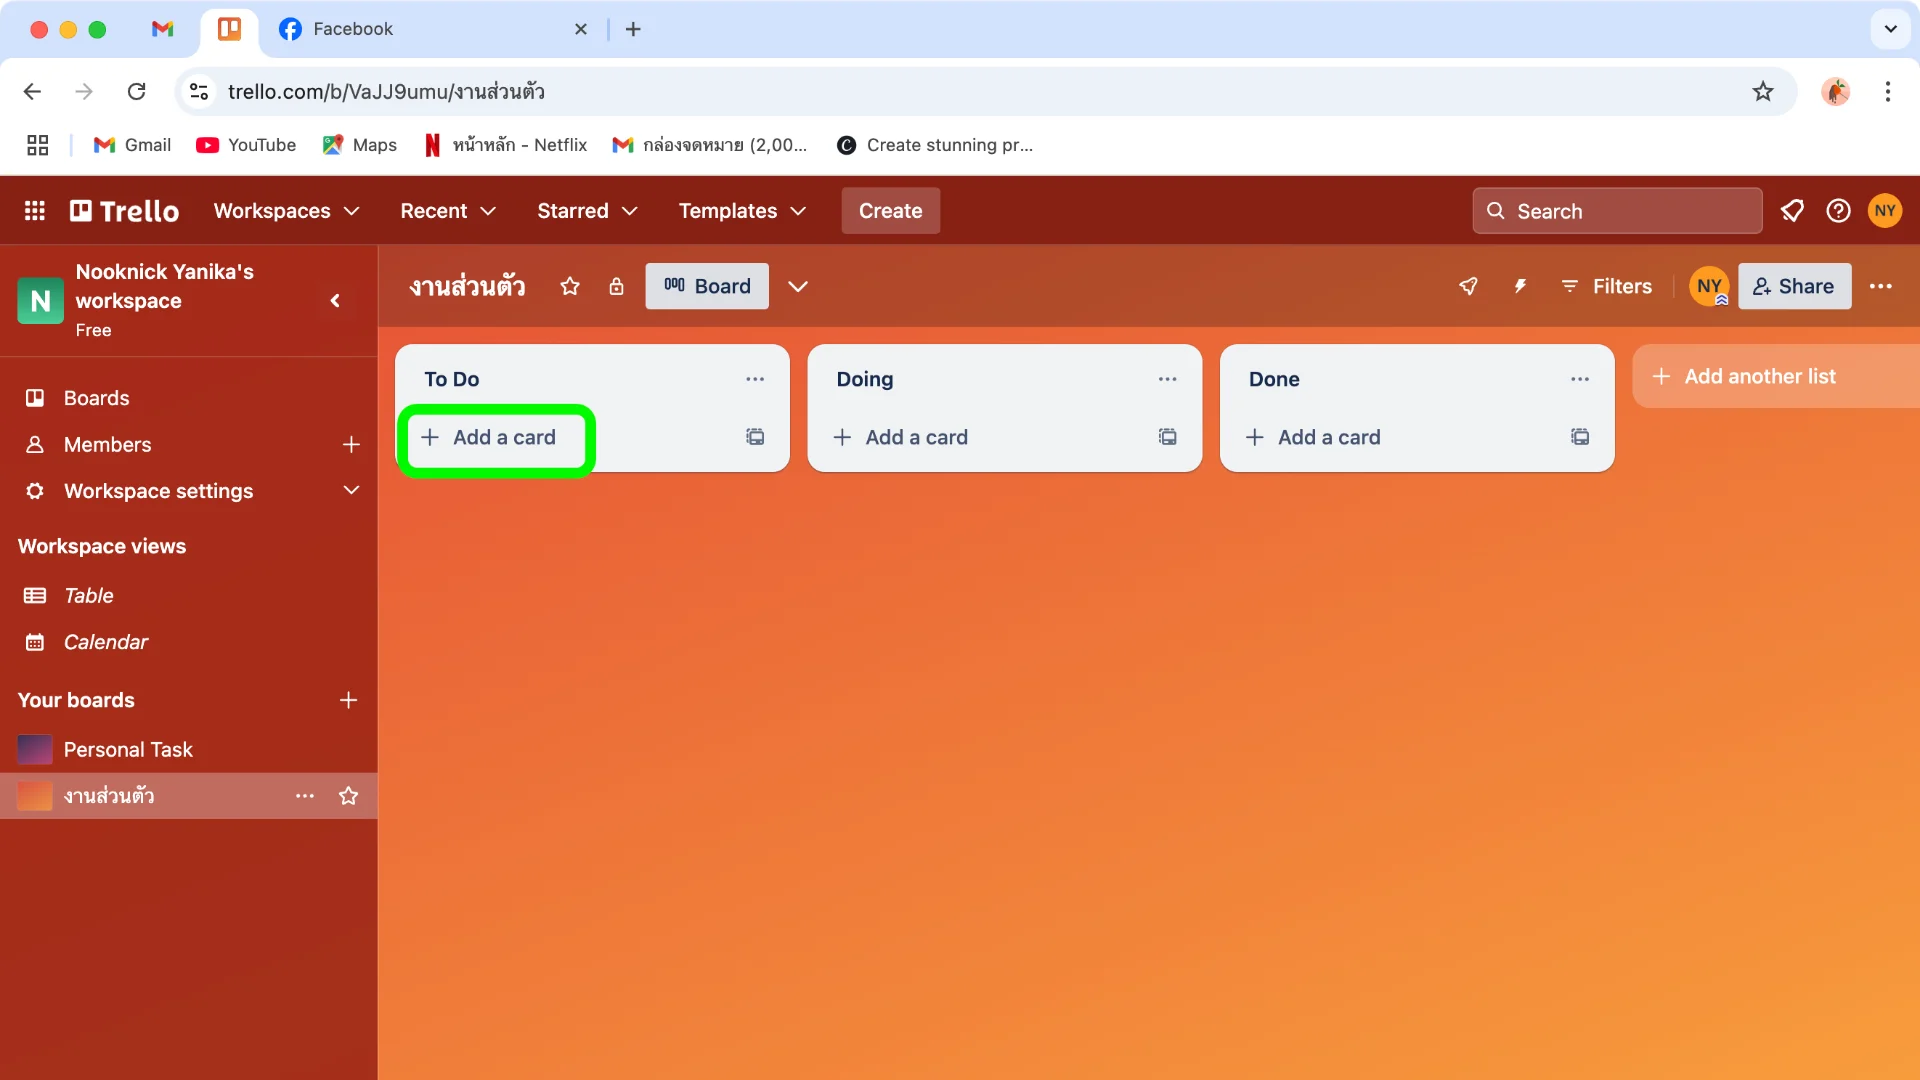Viewport: 1920px width, 1080px height.
Task: Collapse the workspace sidebar
Action: click(x=335, y=300)
